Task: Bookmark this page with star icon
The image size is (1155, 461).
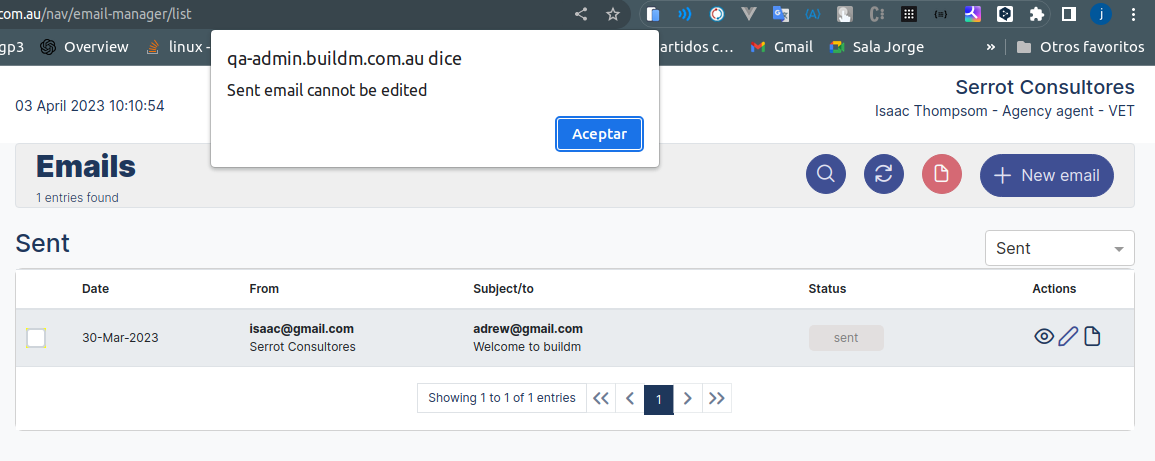Action: click(x=613, y=14)
